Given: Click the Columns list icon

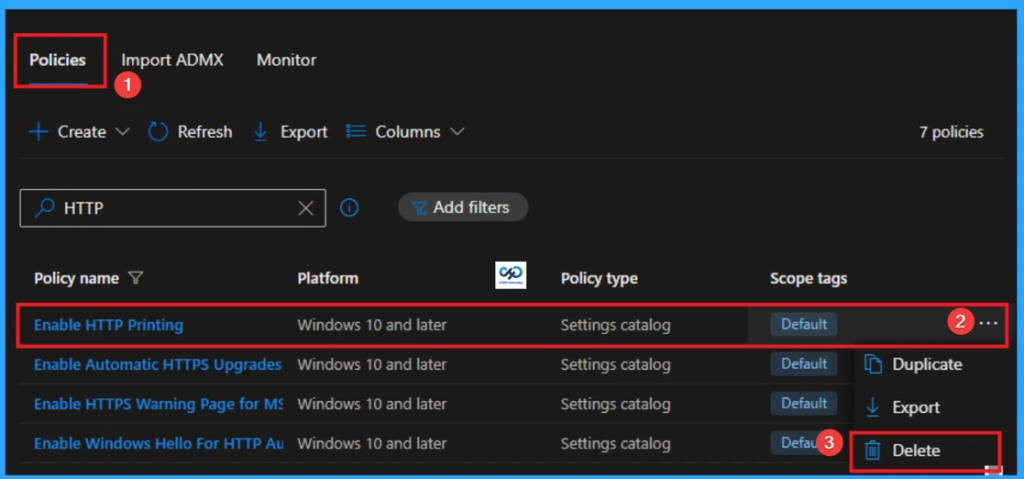Looking at the screenshot, I should (356, 131).
